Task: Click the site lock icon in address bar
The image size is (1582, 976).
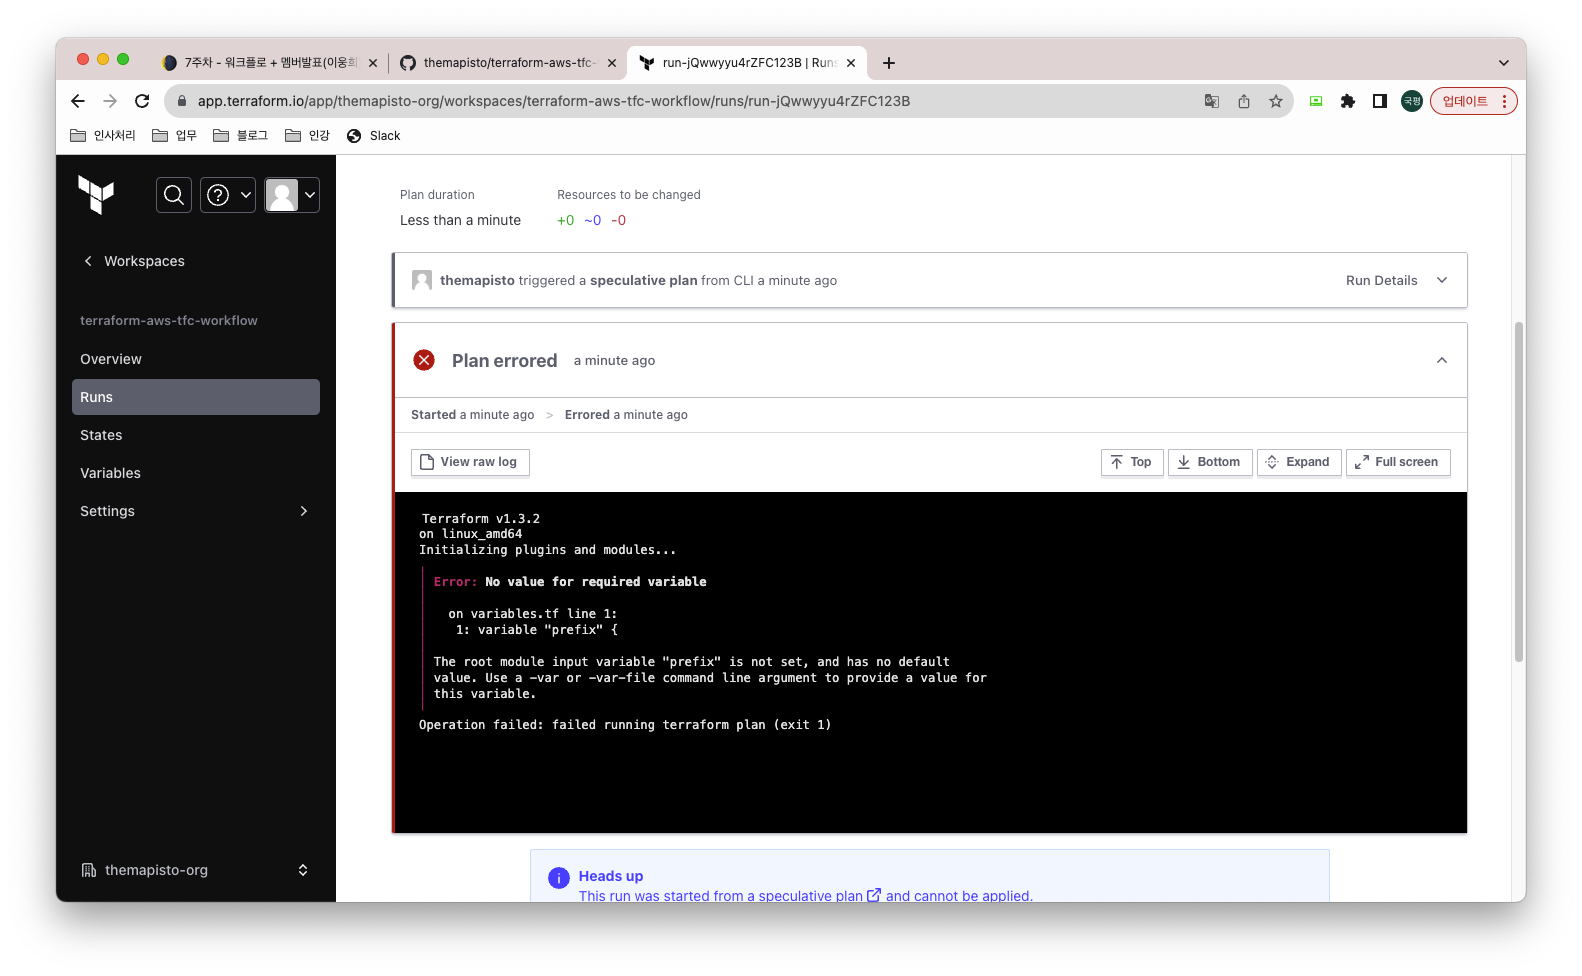Action: tap(181, 101)
